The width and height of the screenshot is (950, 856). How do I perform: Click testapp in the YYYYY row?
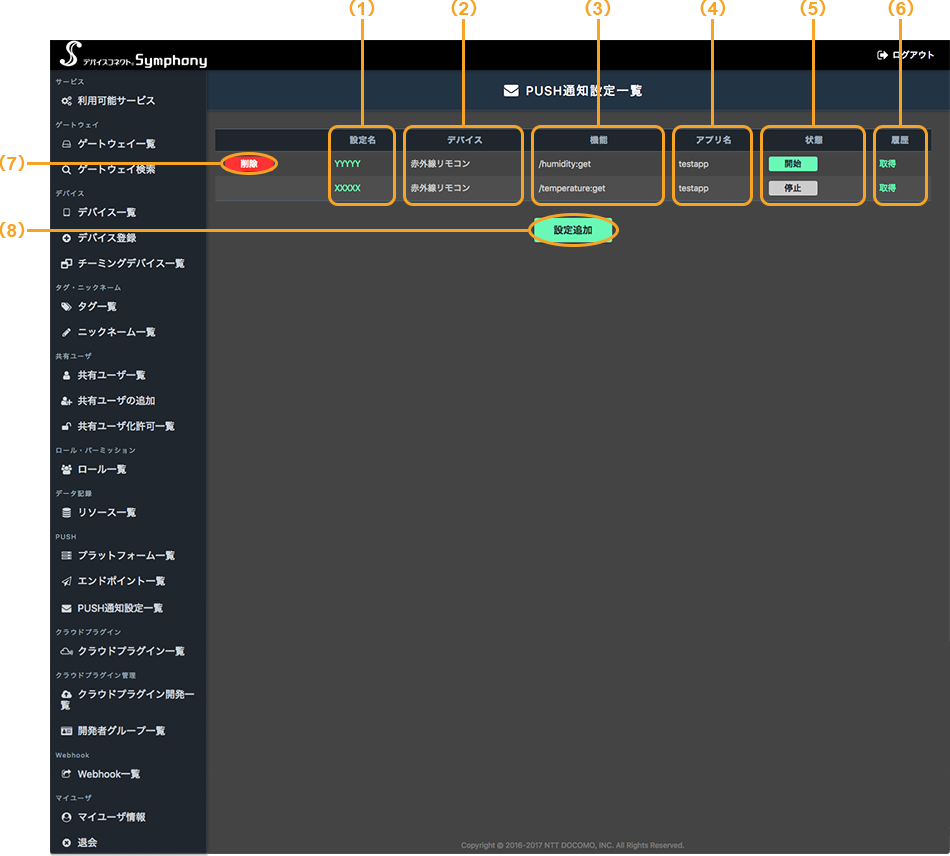[693, 164]
